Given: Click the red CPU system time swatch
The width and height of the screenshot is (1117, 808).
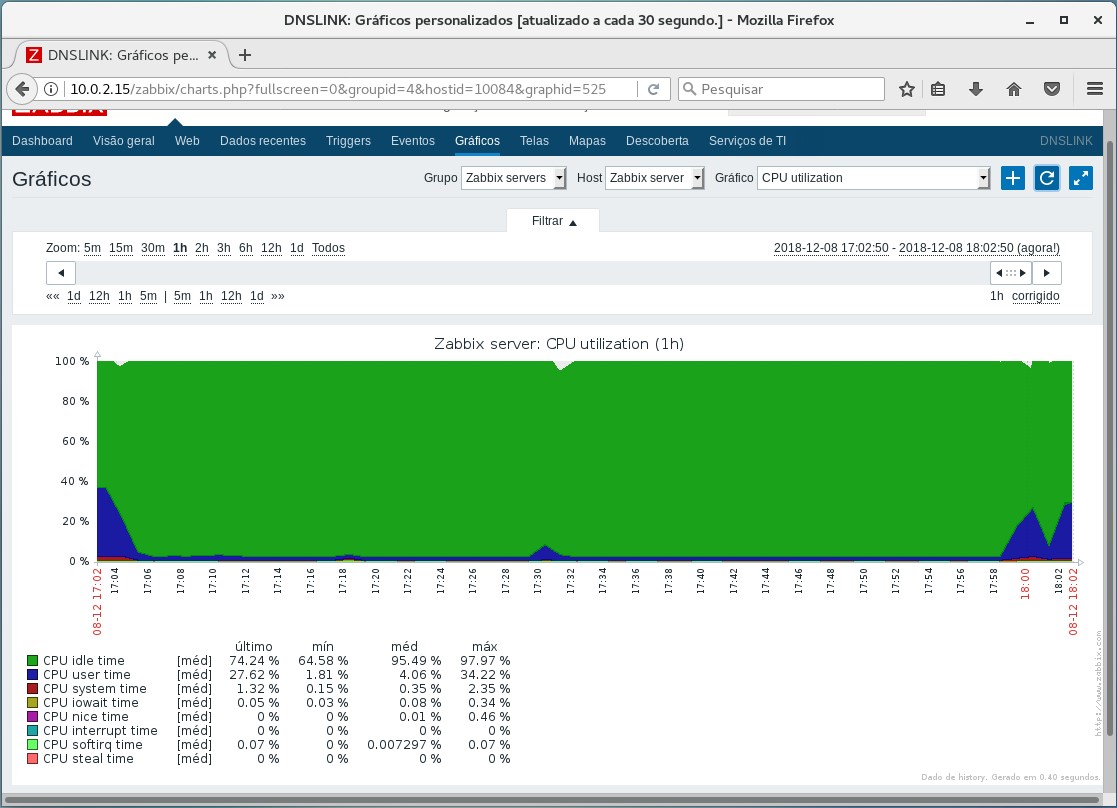Looking at the screenshot, I should [32, 689].
